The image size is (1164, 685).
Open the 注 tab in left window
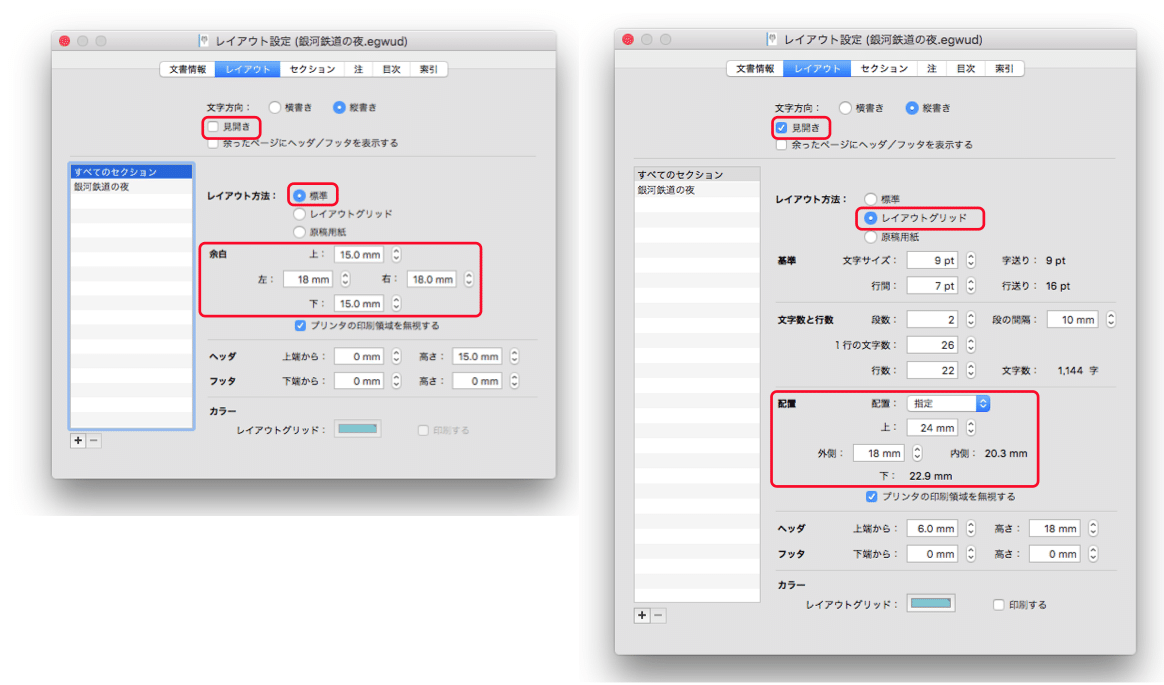pyautogui.click(x=358, y=69)
